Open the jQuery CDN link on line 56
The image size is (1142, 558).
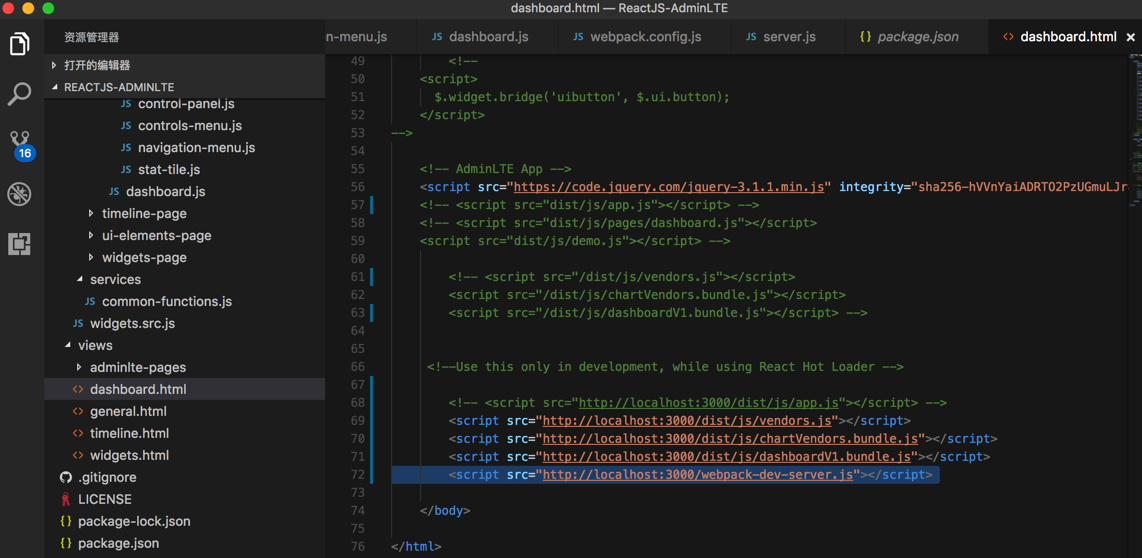(668, 187)
